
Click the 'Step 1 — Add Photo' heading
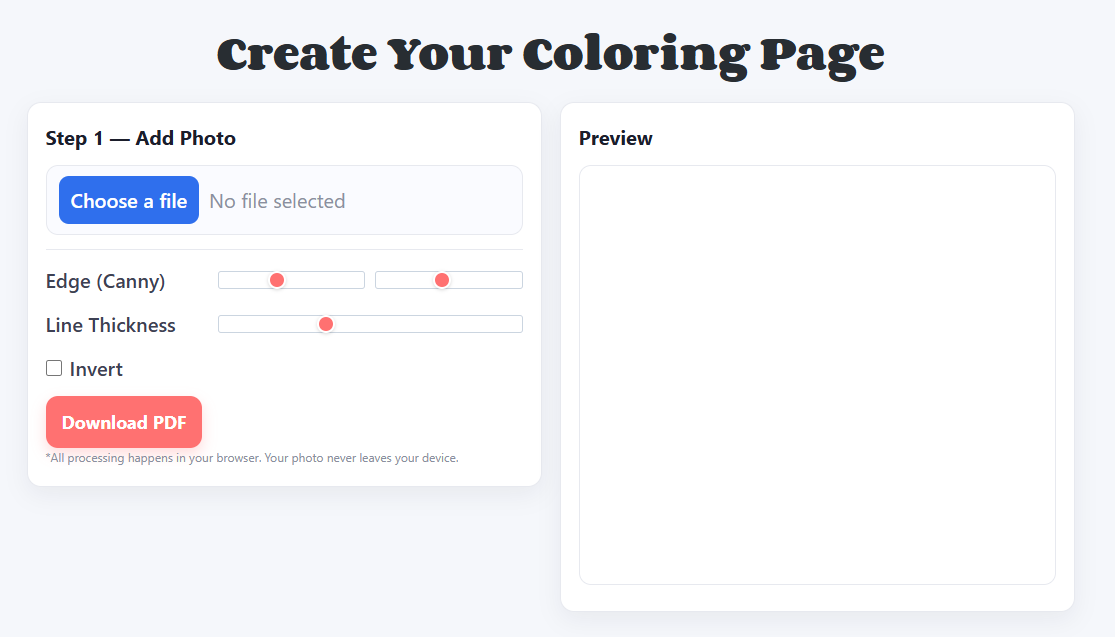pyautogui.click(x=140, y=138)
